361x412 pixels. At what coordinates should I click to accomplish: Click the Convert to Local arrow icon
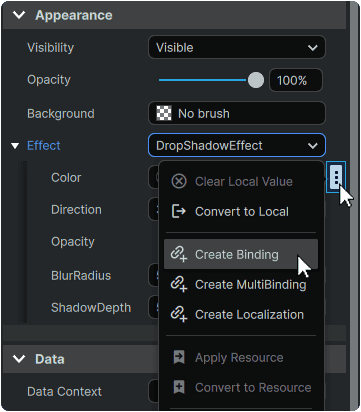click(x=179, y=211)
